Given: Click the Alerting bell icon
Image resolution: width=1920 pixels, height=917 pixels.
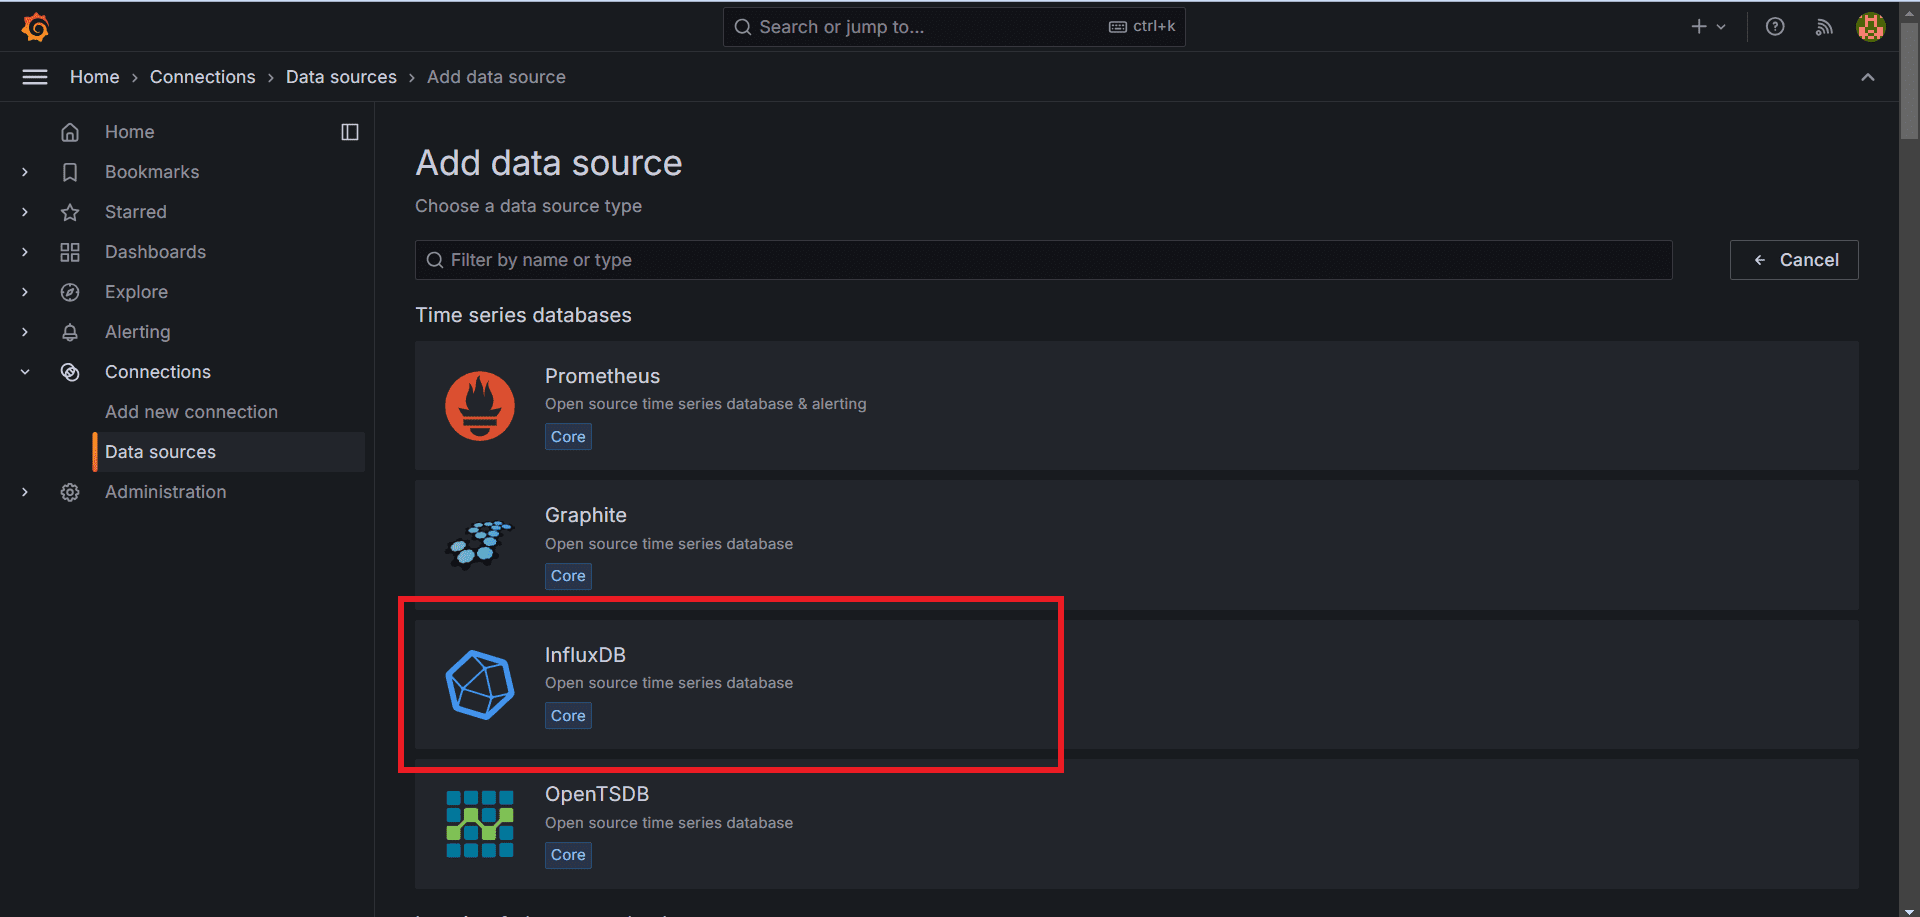Looking at the screenshot, I should tap(70, 332).
